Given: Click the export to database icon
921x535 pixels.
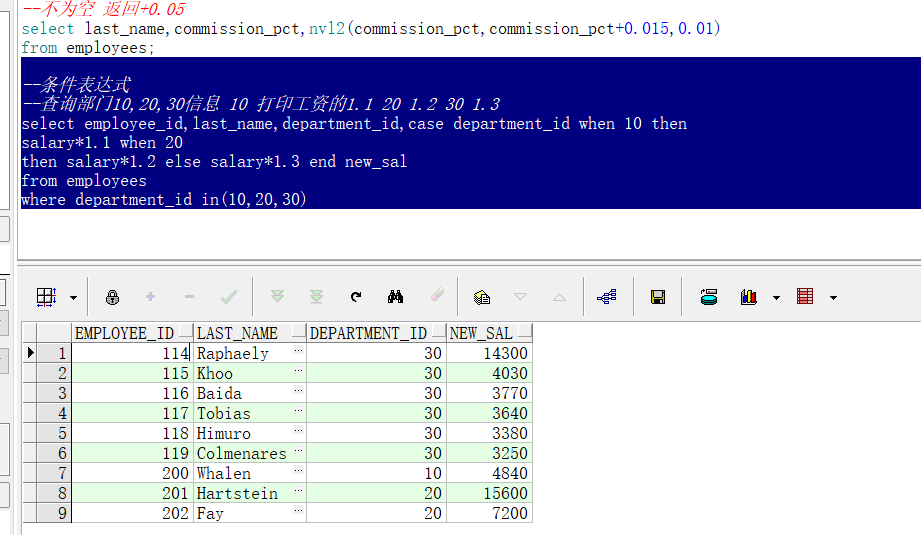Looking at the screenshot, I should click(709, 297).
